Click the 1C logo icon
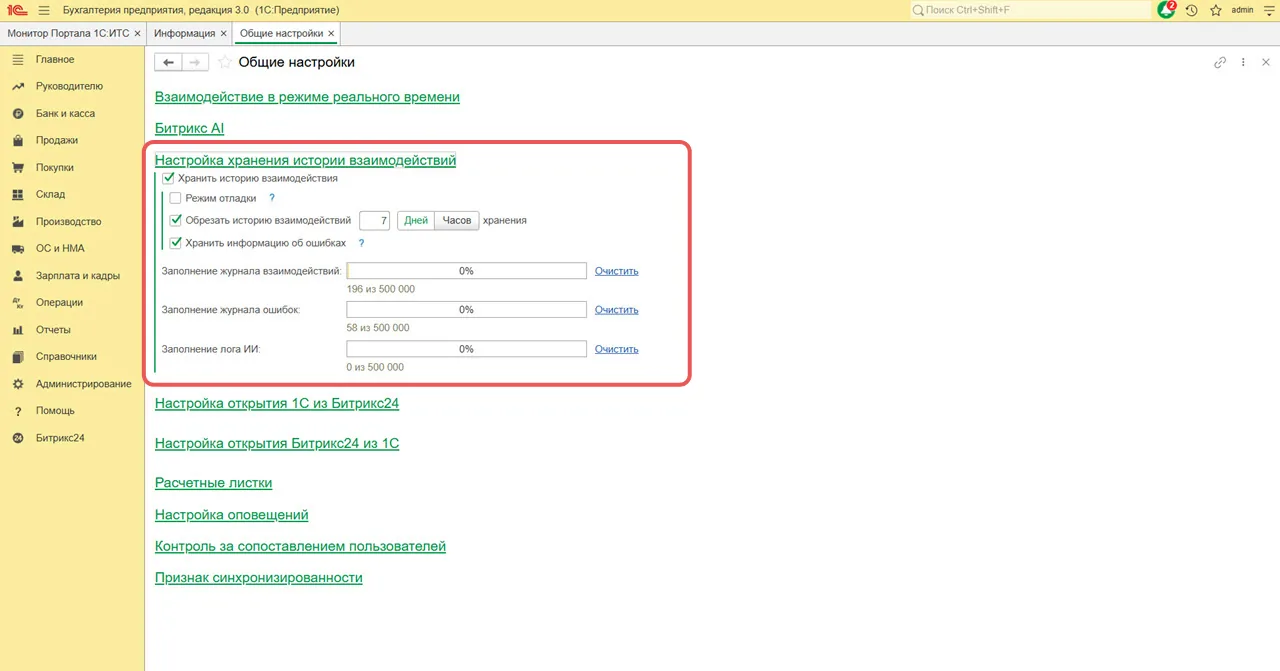This screenshot has height=671, width=1280. click(x=17, y=10)
